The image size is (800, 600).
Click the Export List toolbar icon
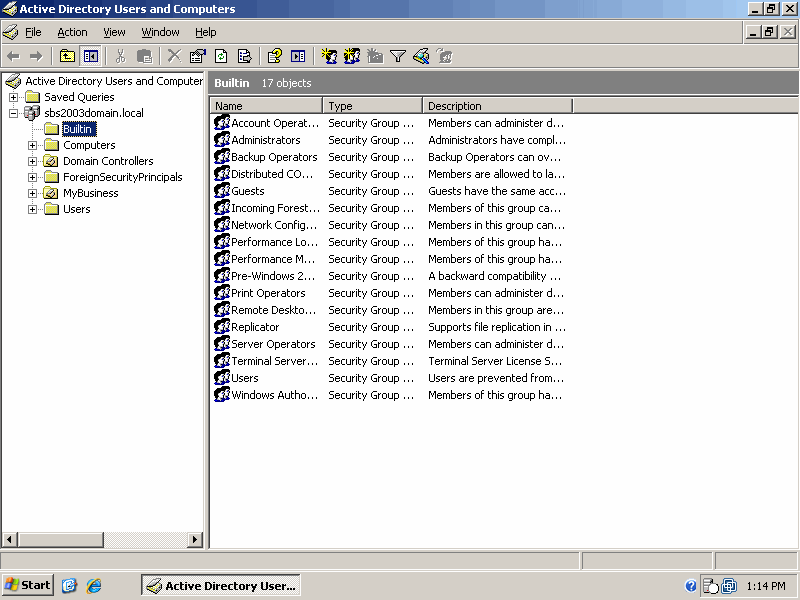coord(244,56)
